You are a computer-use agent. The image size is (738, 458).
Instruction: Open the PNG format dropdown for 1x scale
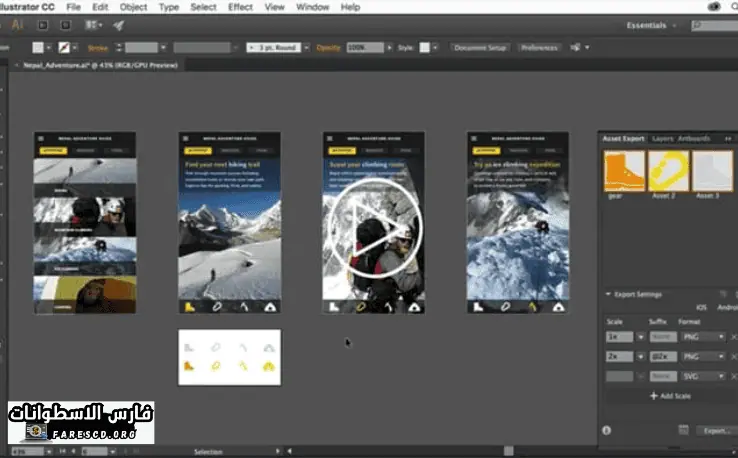[703, 337]
